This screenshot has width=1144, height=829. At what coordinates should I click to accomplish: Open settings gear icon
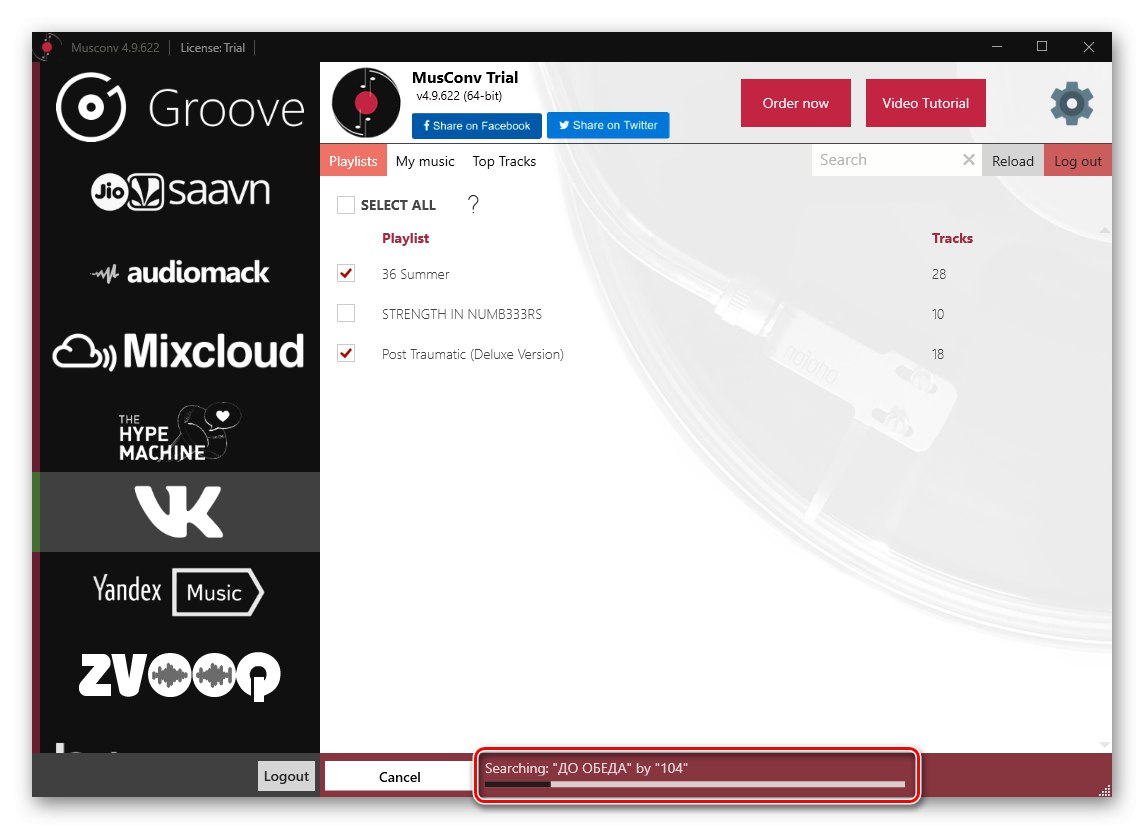[1071, 104]
